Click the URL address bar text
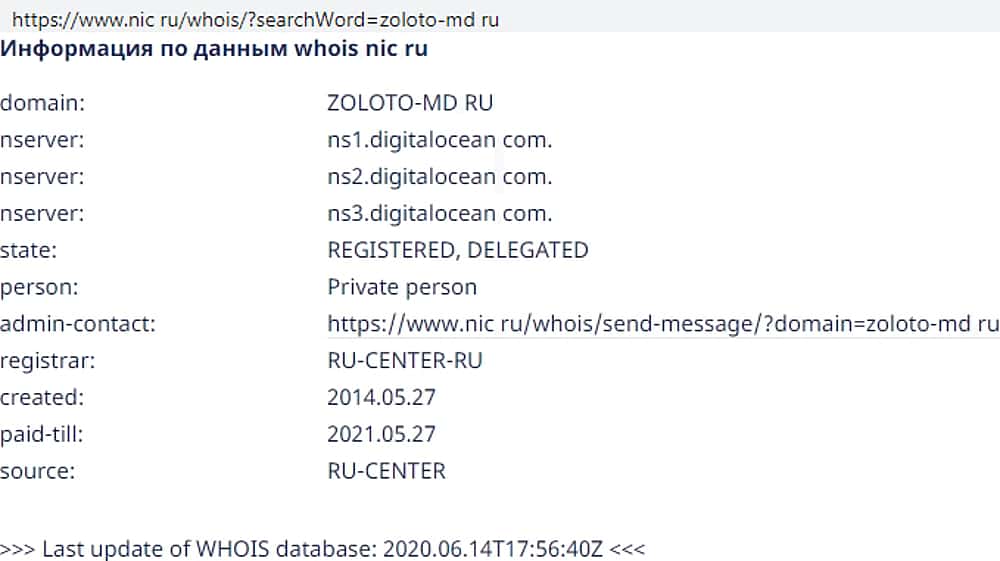Image resolution: width=1000 pixels, height=561 pixels. click(x=255, y=19)
